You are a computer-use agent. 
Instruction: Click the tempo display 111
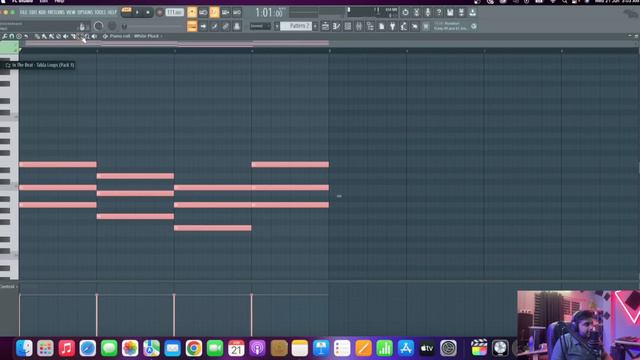(174, 12)
